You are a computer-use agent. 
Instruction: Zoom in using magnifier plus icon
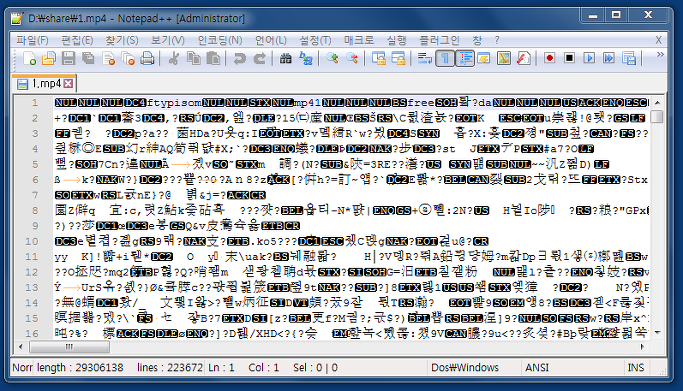[332, 58]
